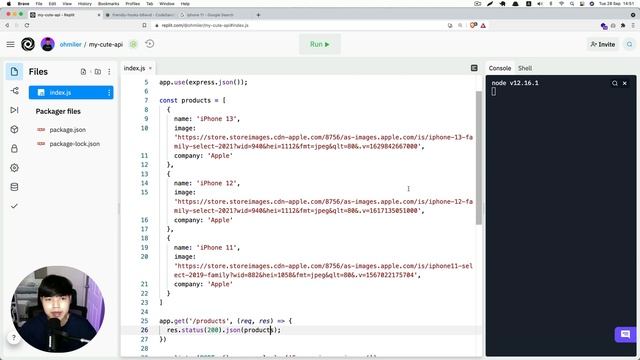Open the Brave browser main menu icon
This screenshot has width=640, height=360.
(633, 25)
